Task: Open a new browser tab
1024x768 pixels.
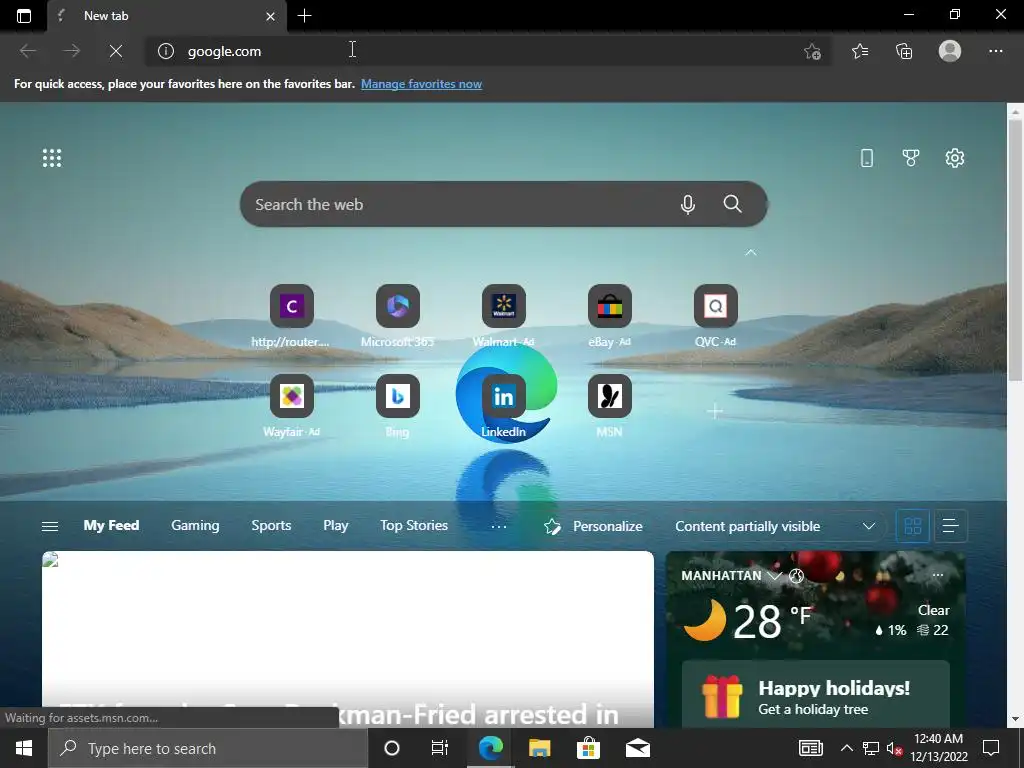Action: coord(304,16)
